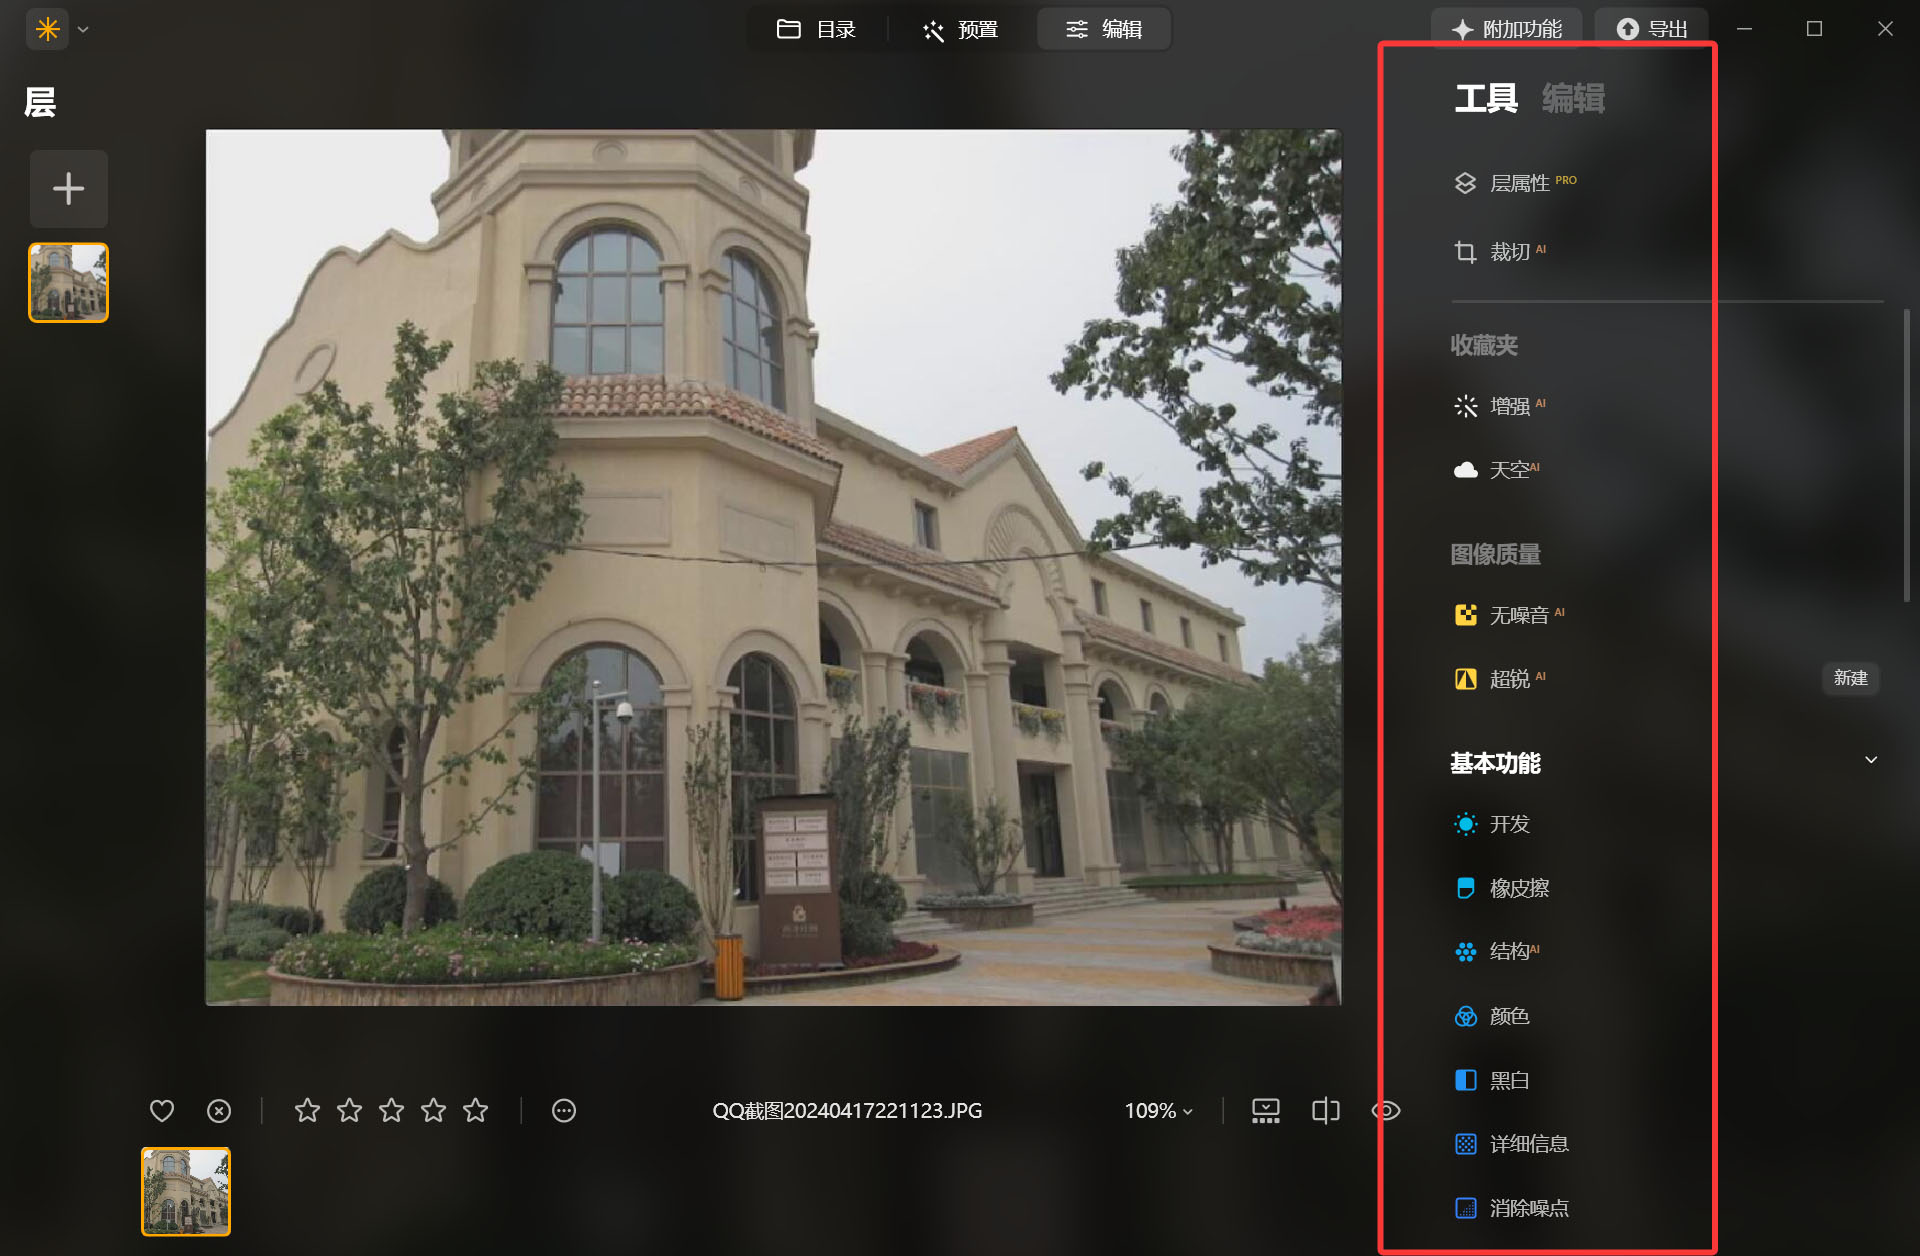Viewport: 1920px width, 1256px height.
Task: Open the Luminar logo menu
Action: 47,29
